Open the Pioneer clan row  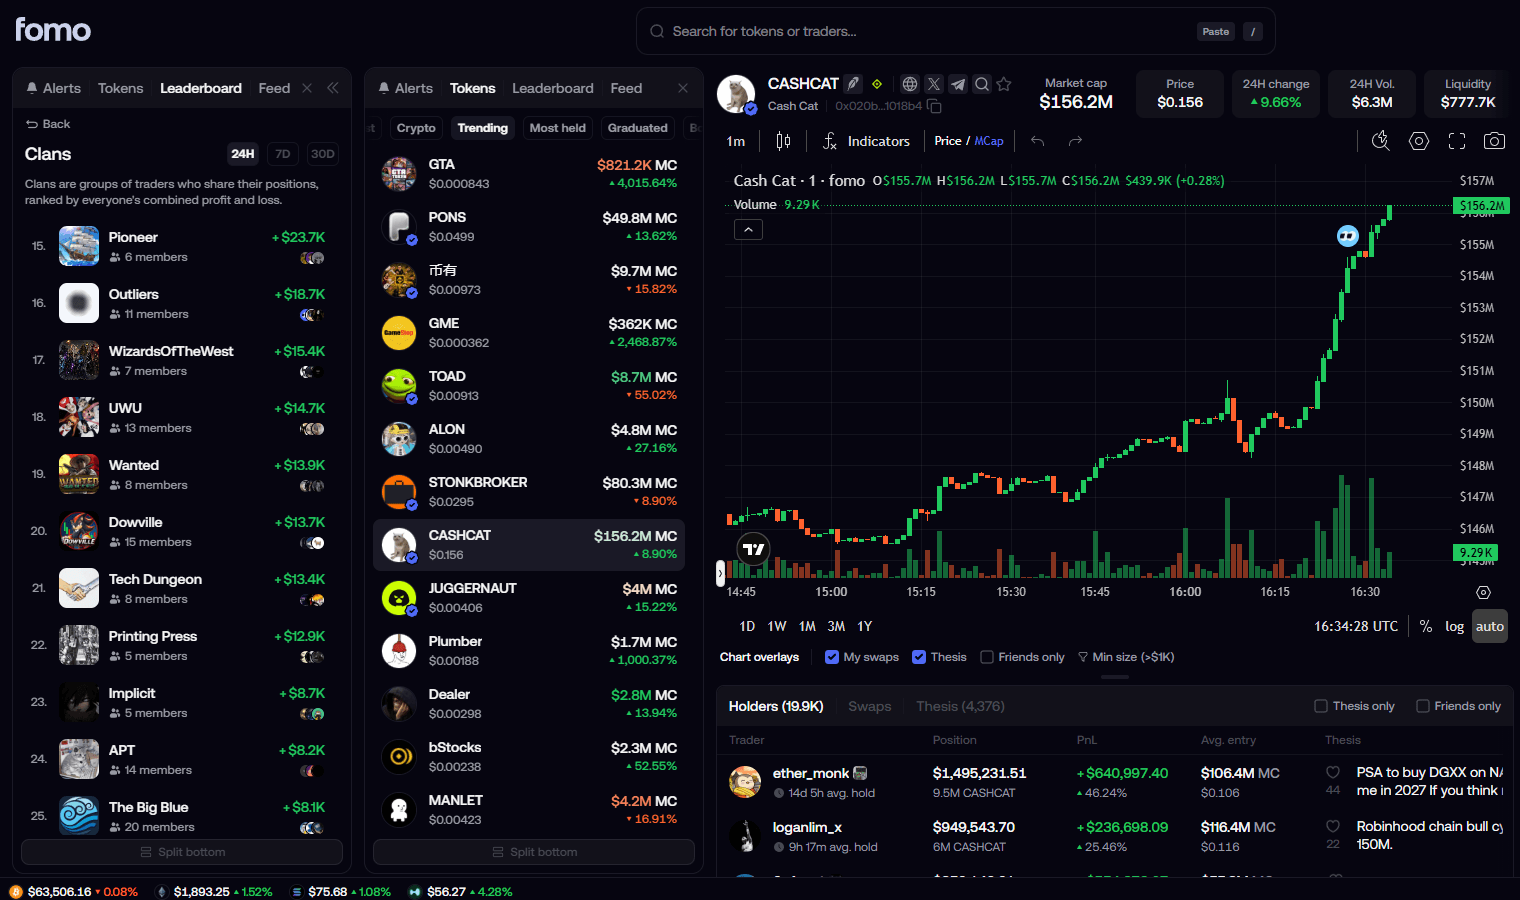click(x=182, y=246)
